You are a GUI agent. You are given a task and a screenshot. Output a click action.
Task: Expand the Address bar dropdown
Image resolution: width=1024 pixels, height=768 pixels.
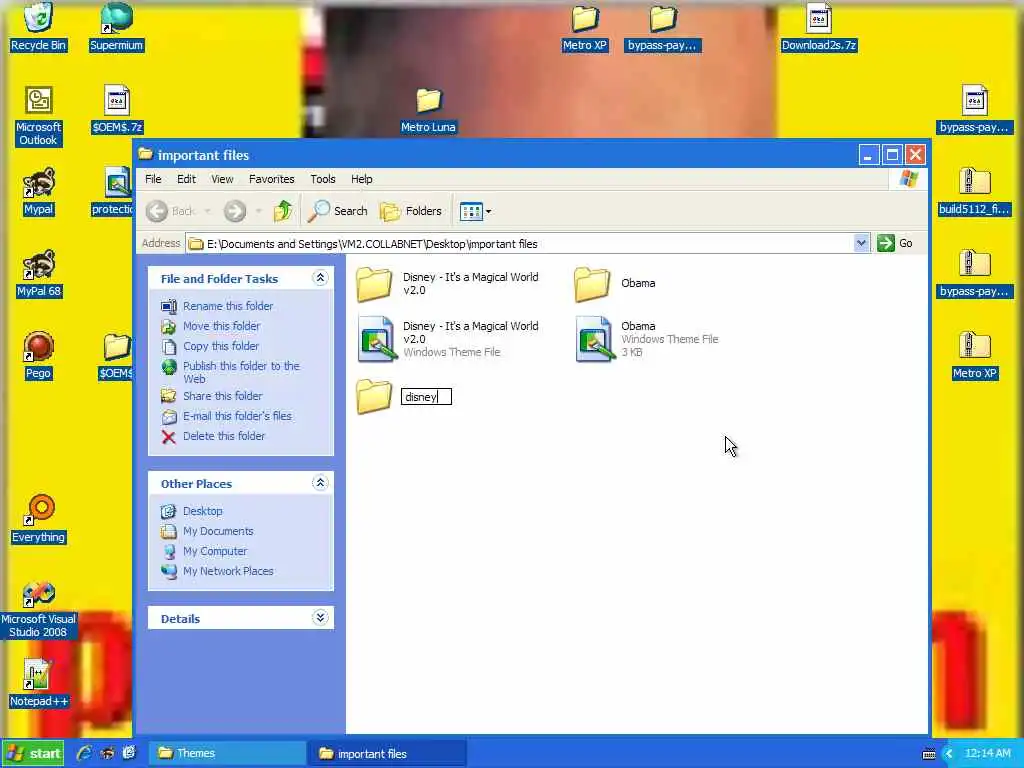(861, 243)
